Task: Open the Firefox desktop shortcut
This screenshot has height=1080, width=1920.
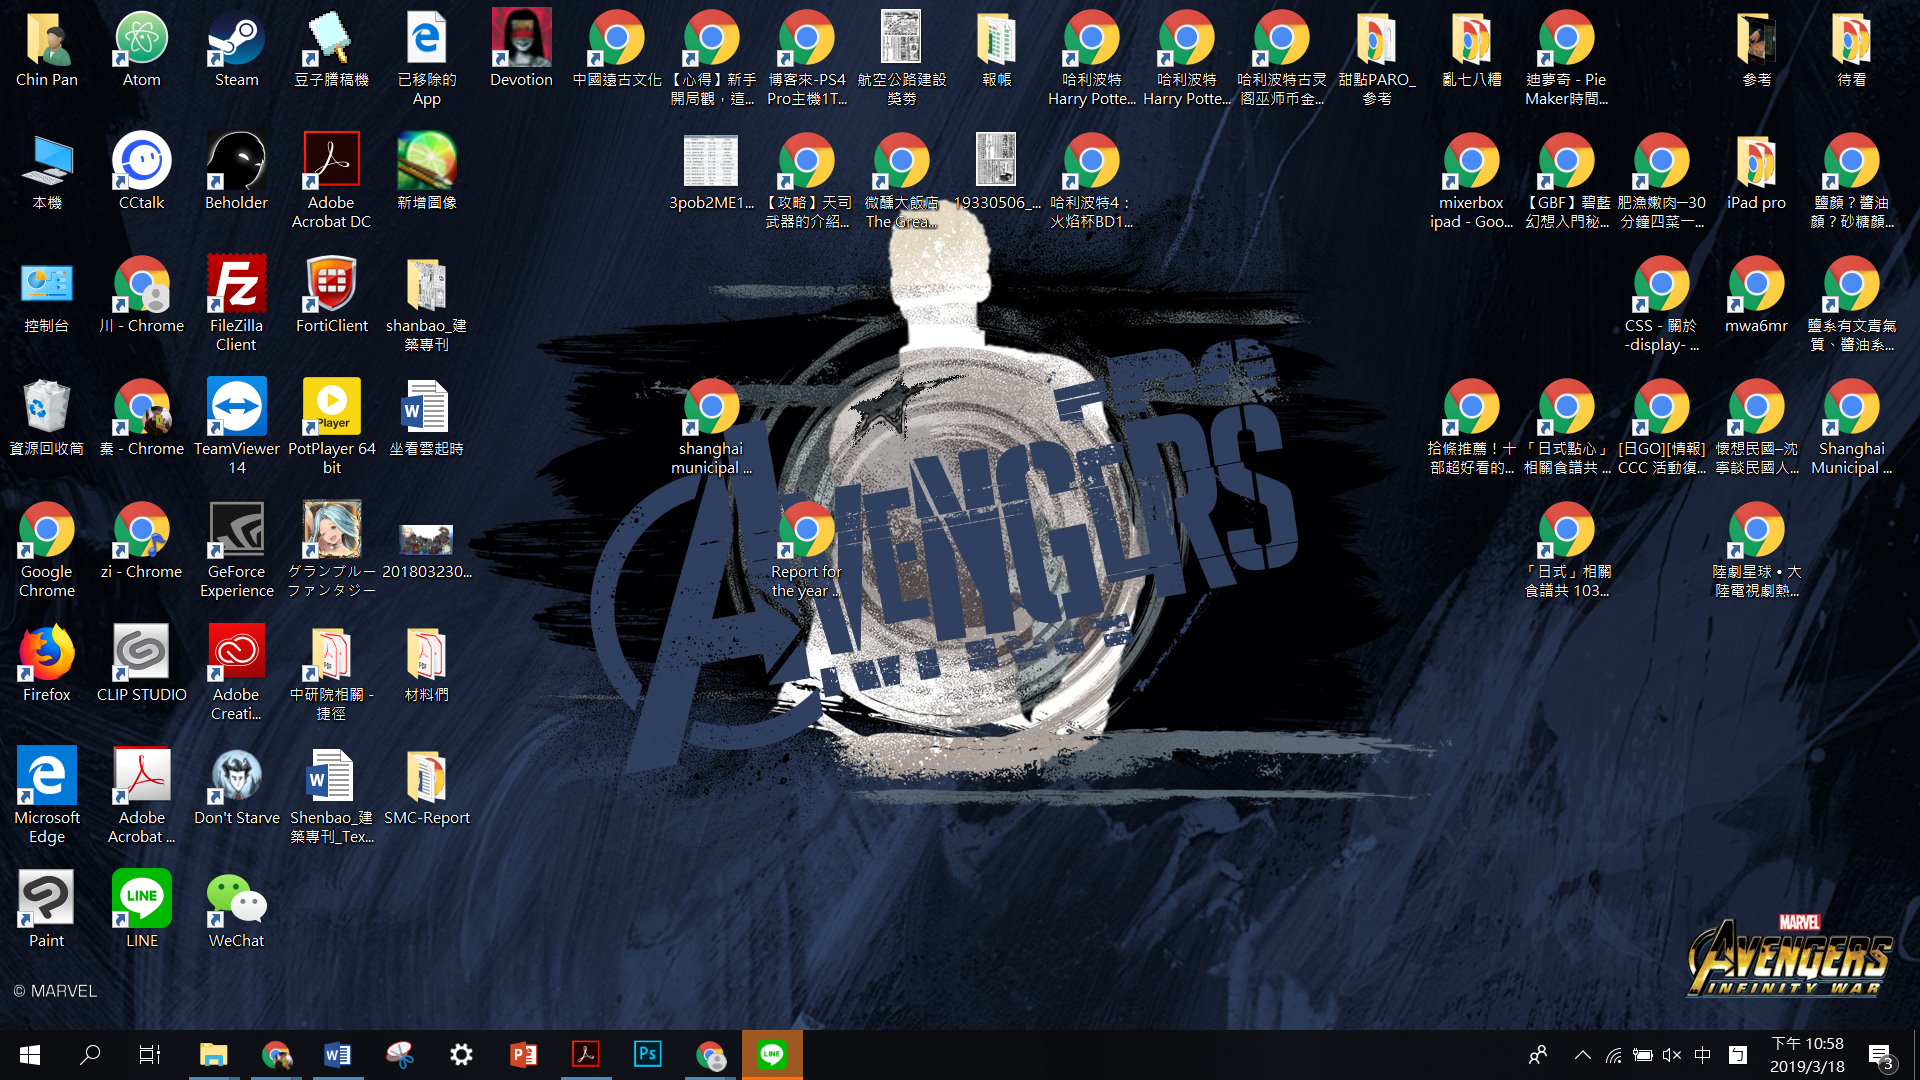Action: pyautogui.click(x=46, y=665)
